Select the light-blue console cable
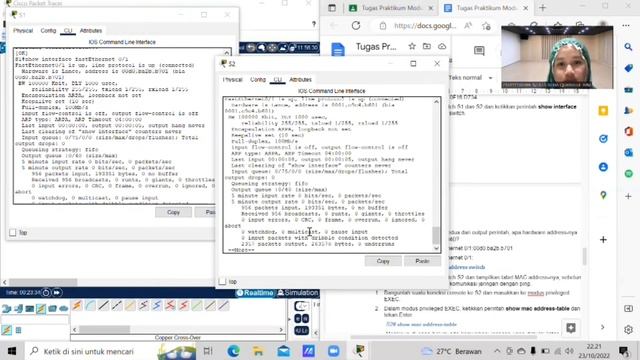640x360 pixels. tap(90, 305)
